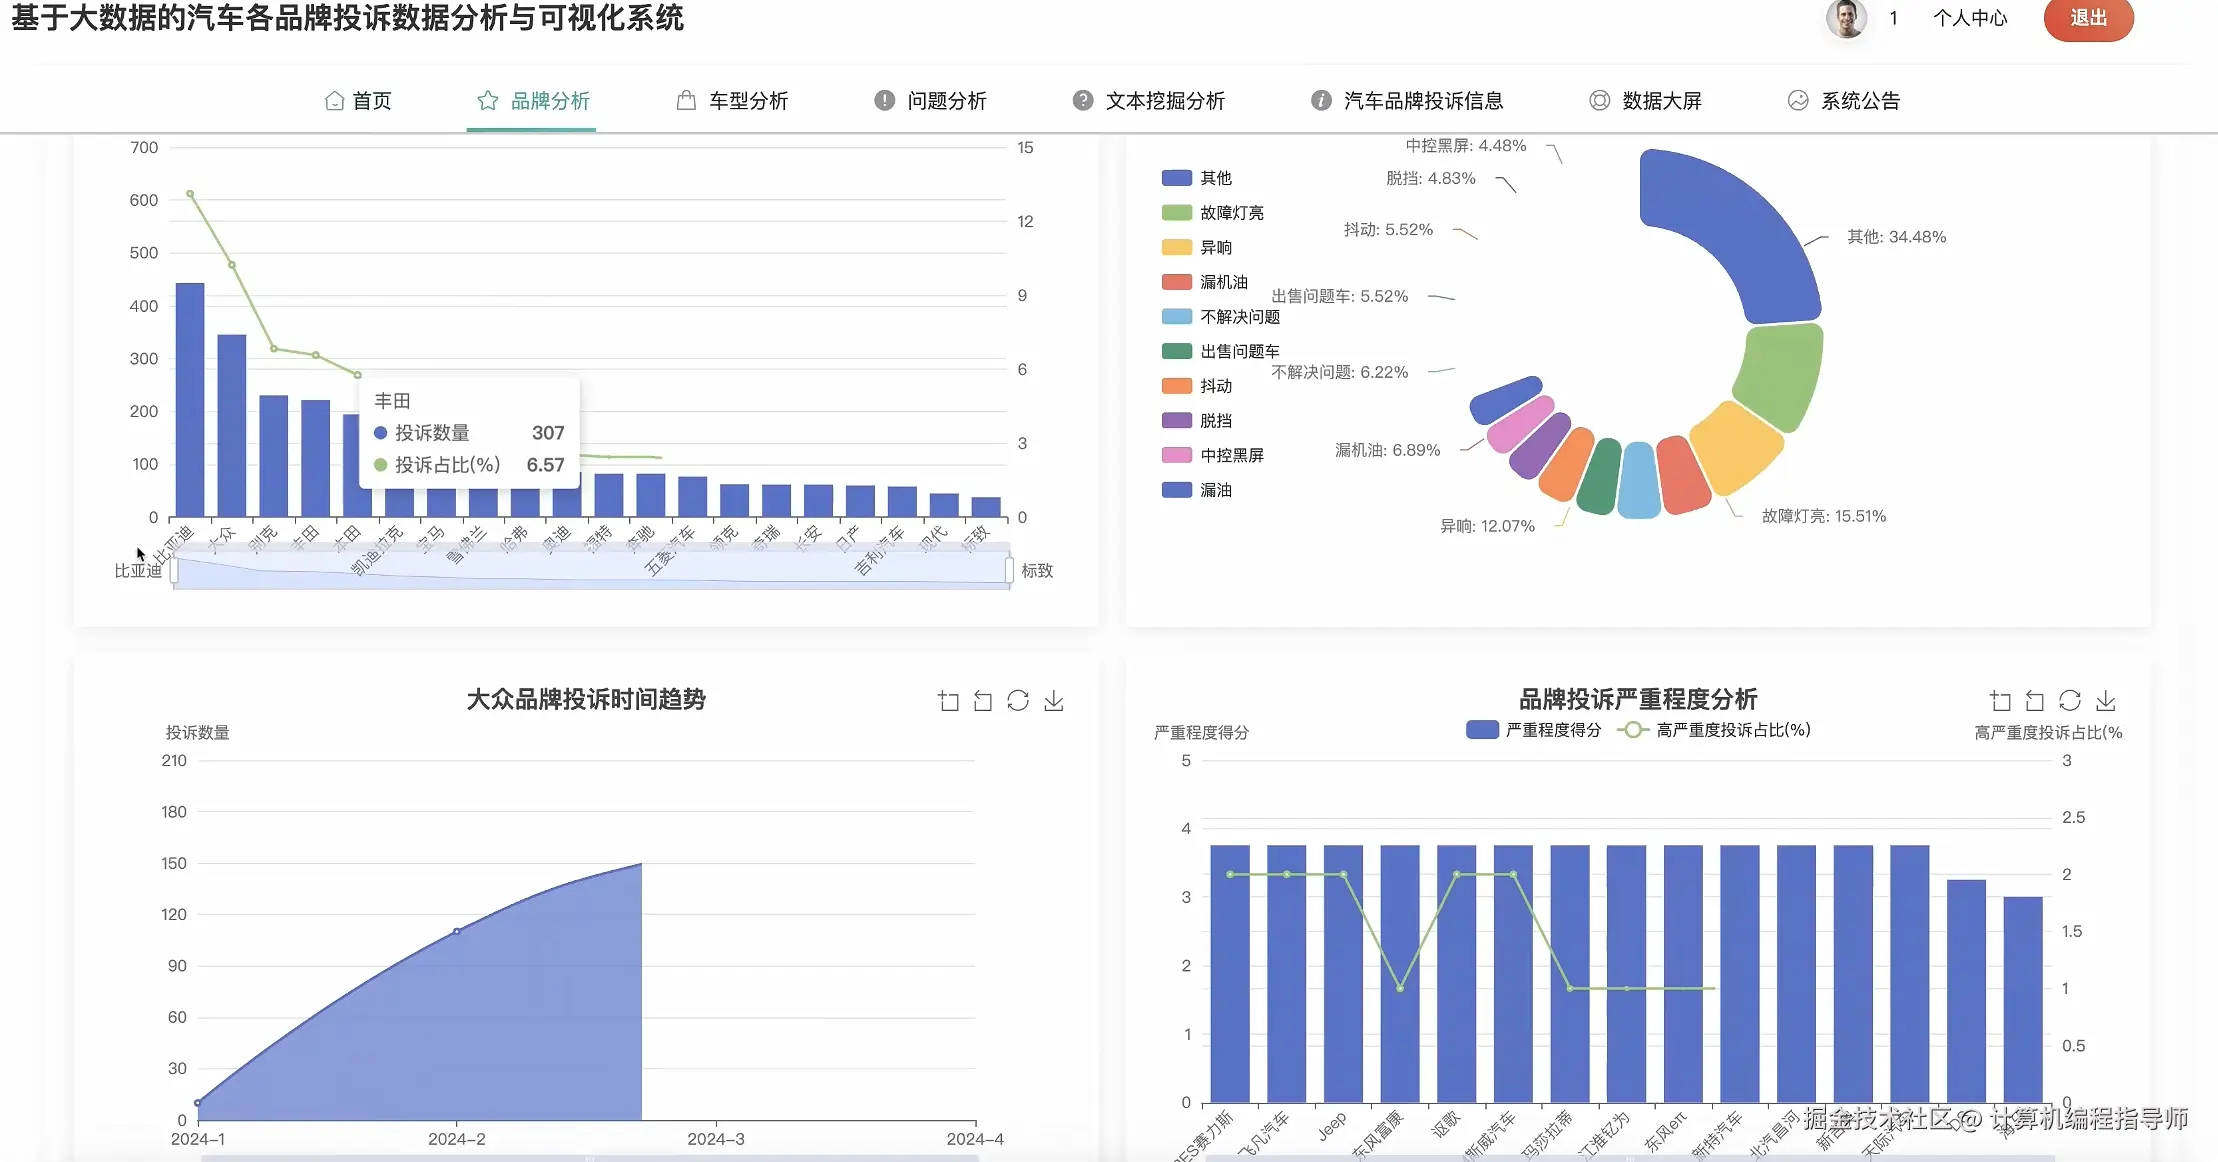Toggle the 不解决问题 legend item

(1221, 317)
